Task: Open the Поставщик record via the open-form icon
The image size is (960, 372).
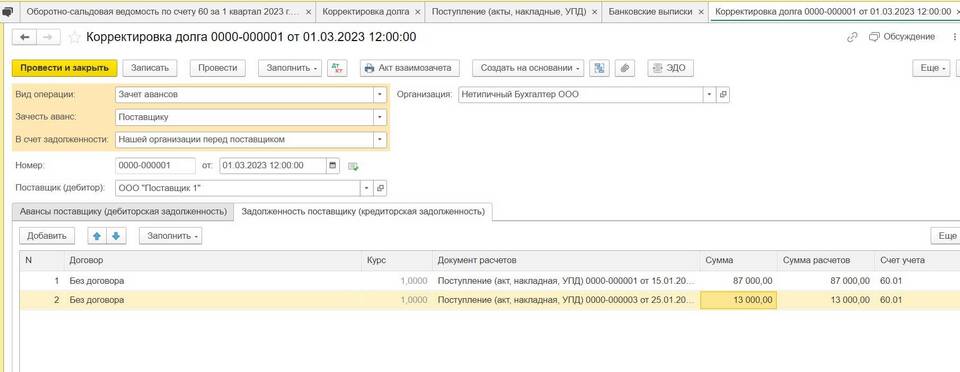Action: point(380,188)
